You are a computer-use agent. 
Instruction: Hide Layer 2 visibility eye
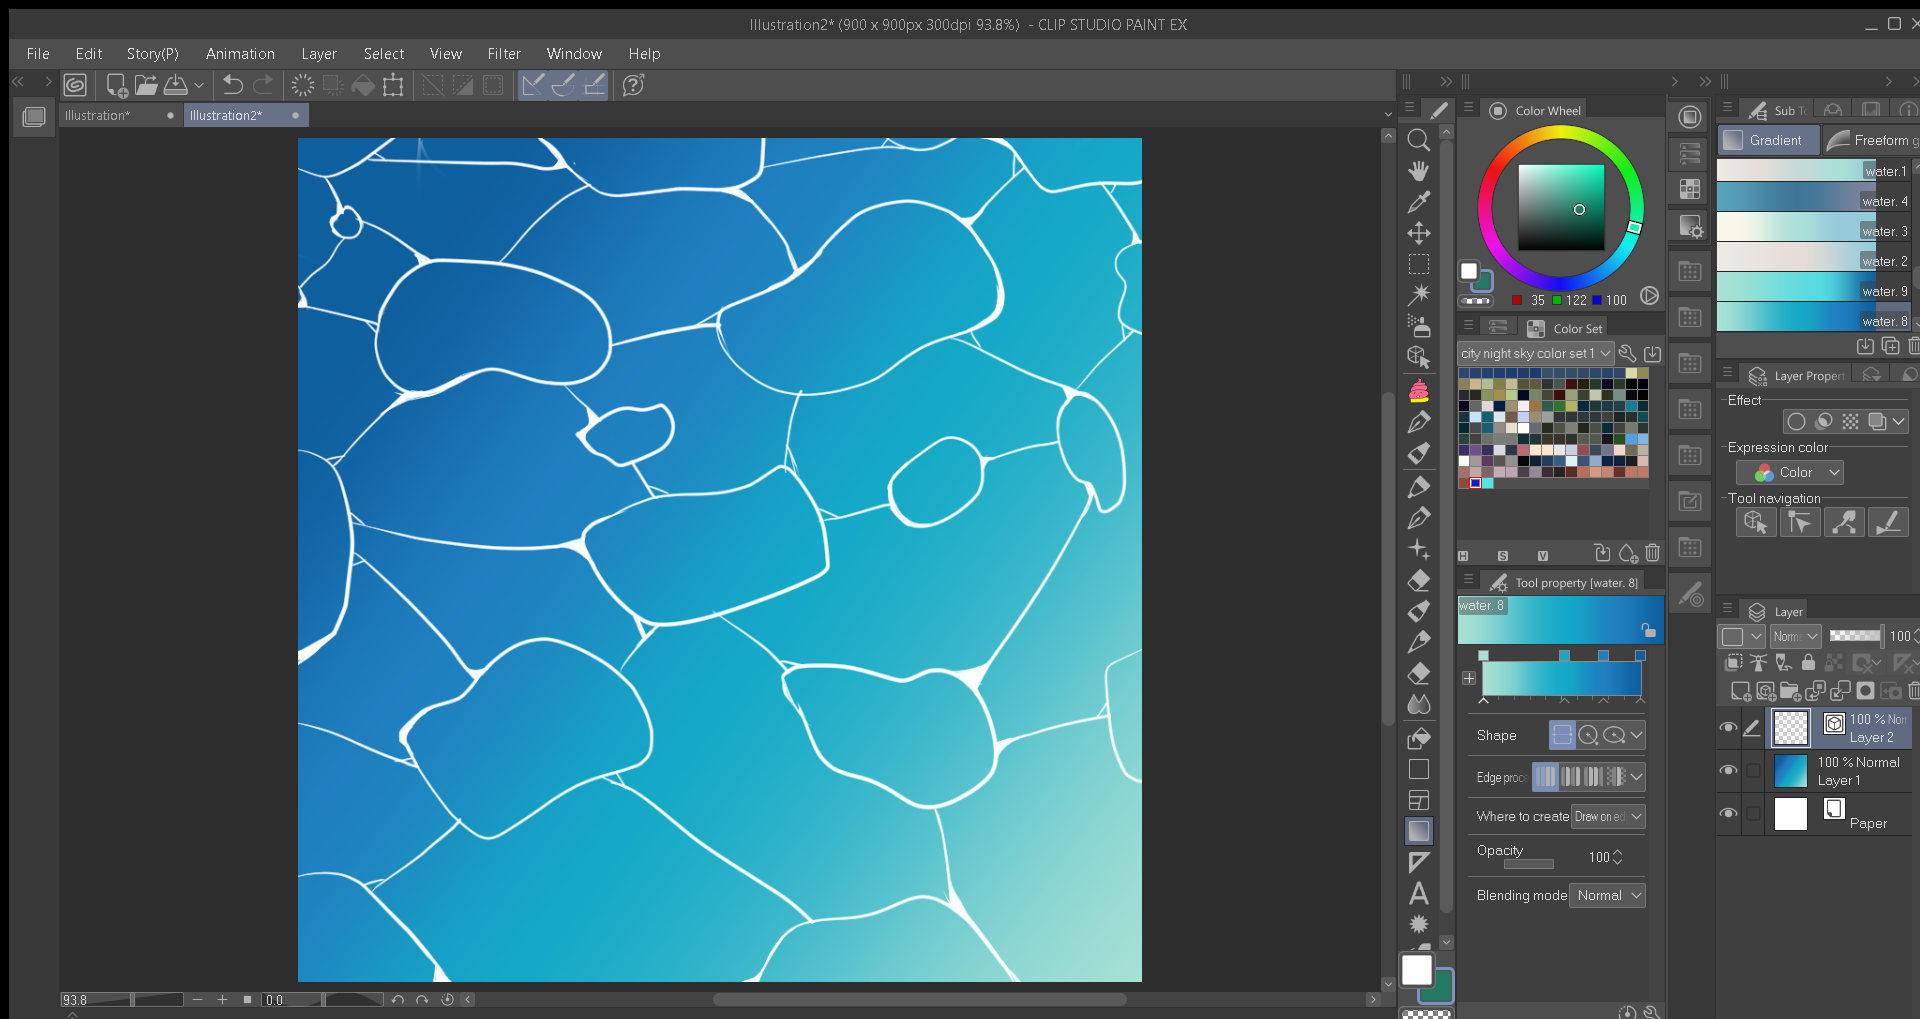click(x=1728, y=728)
